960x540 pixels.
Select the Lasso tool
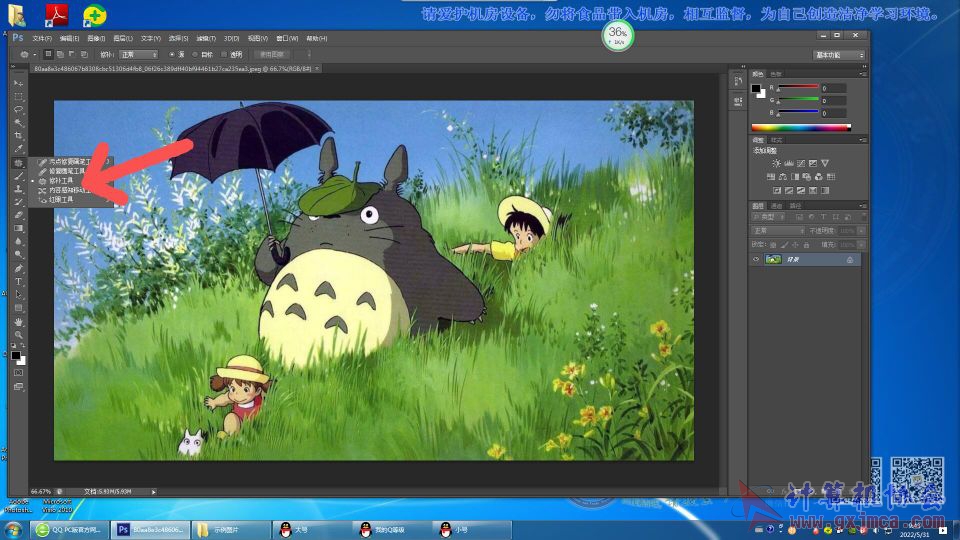18,110
